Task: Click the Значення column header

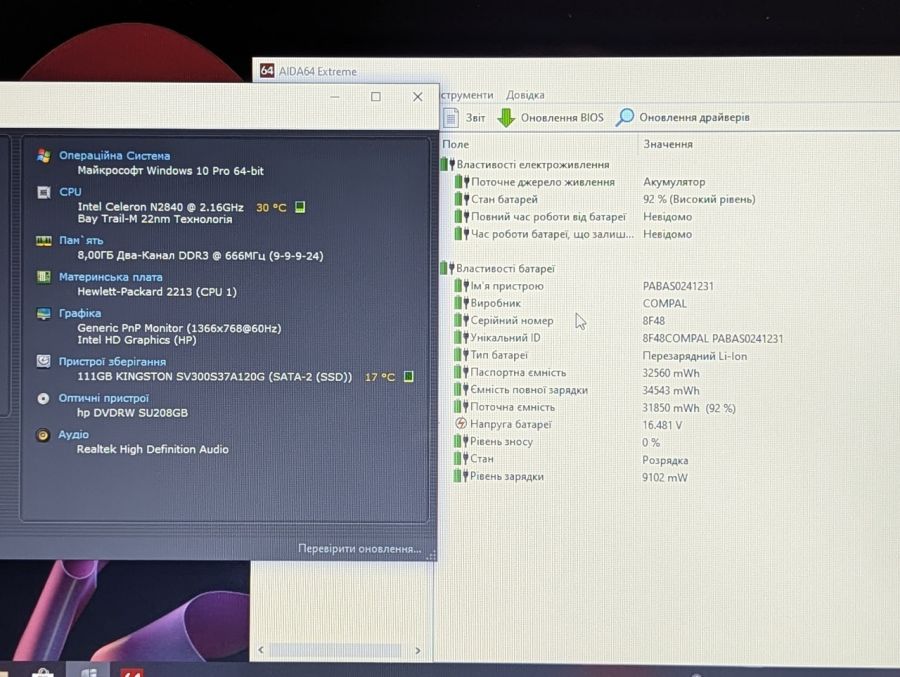Action: coord(668,144)
